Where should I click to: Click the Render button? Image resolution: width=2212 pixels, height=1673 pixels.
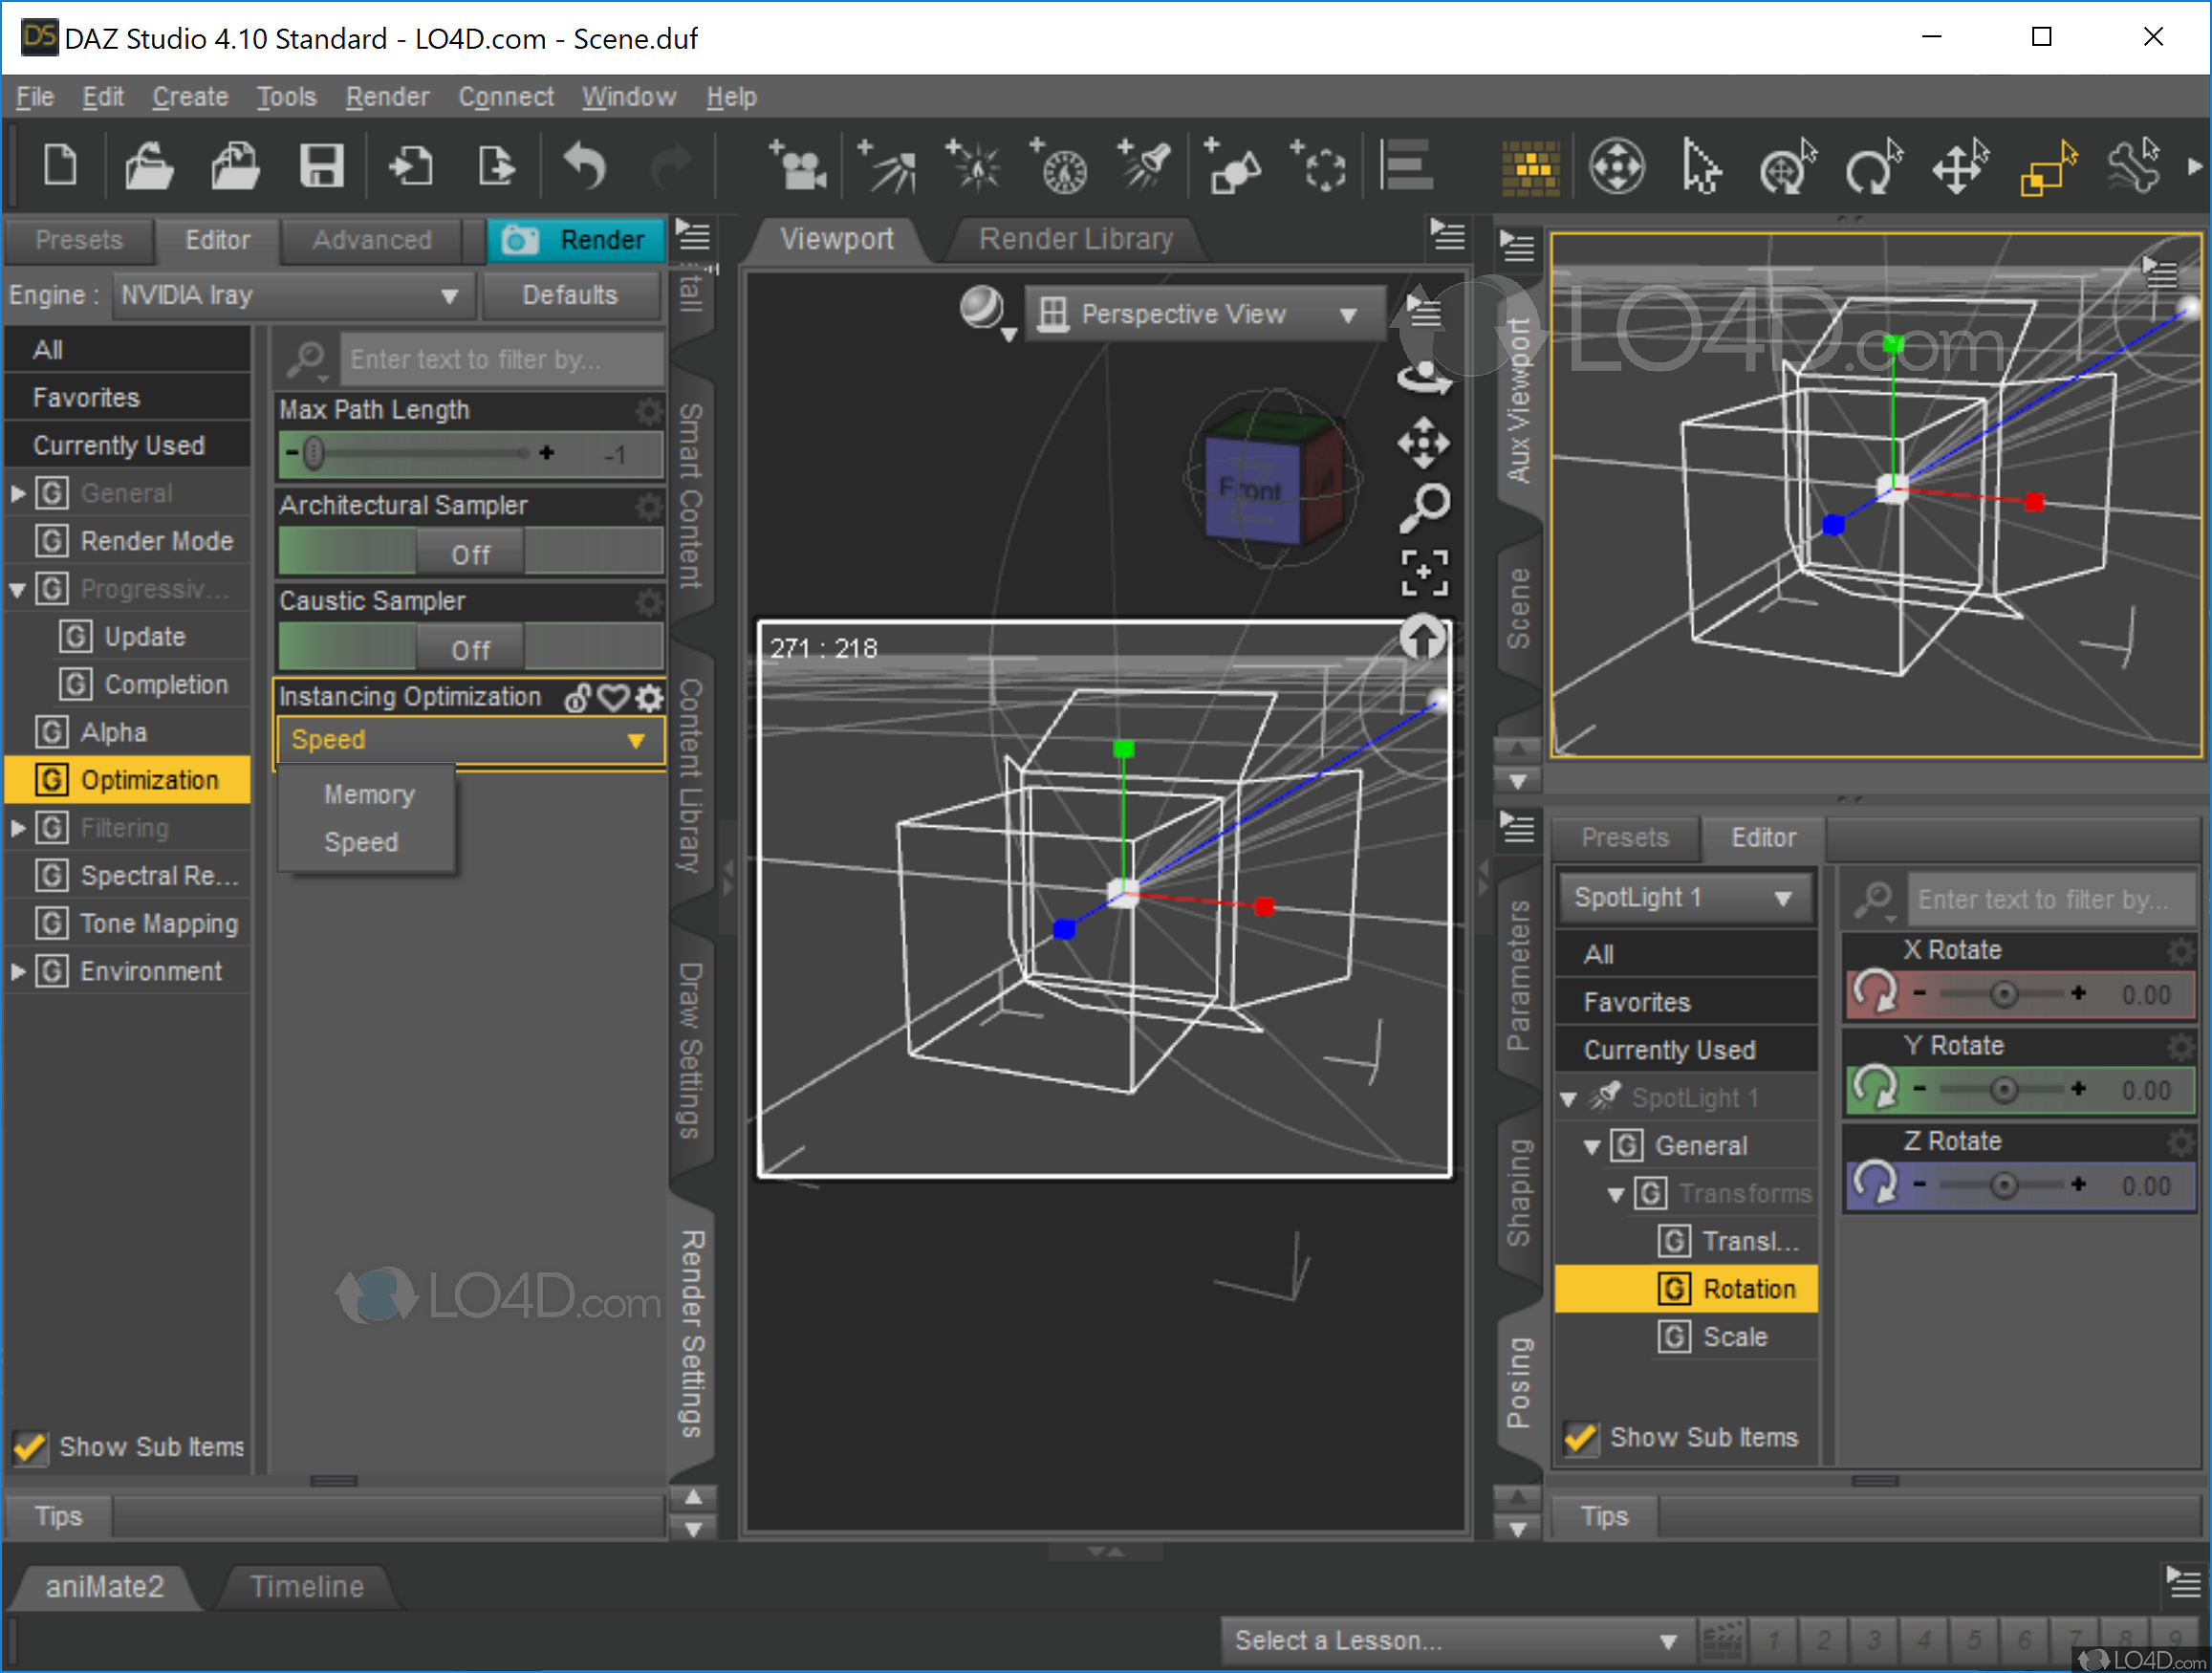pos(577,240)
